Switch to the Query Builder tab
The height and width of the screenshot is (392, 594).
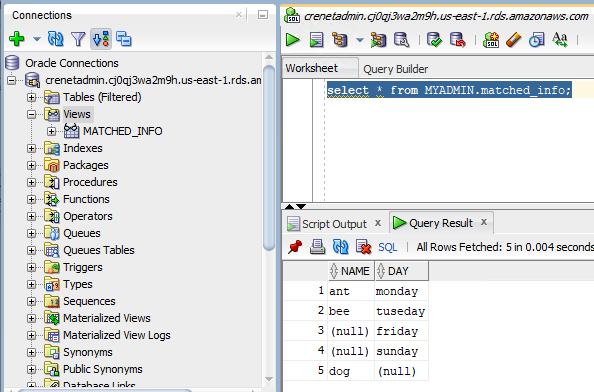395,69
